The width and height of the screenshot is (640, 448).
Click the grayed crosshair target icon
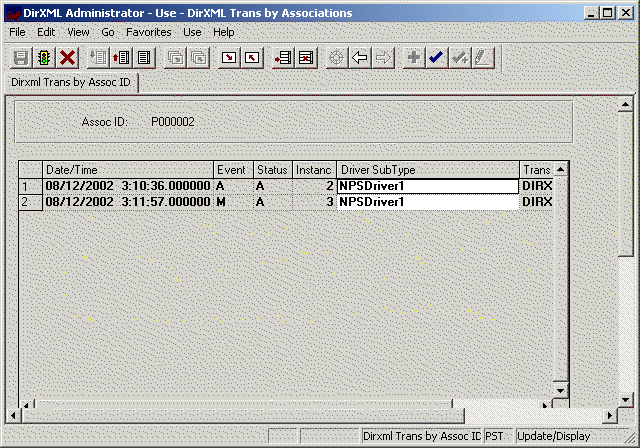[x=337, y=58]
